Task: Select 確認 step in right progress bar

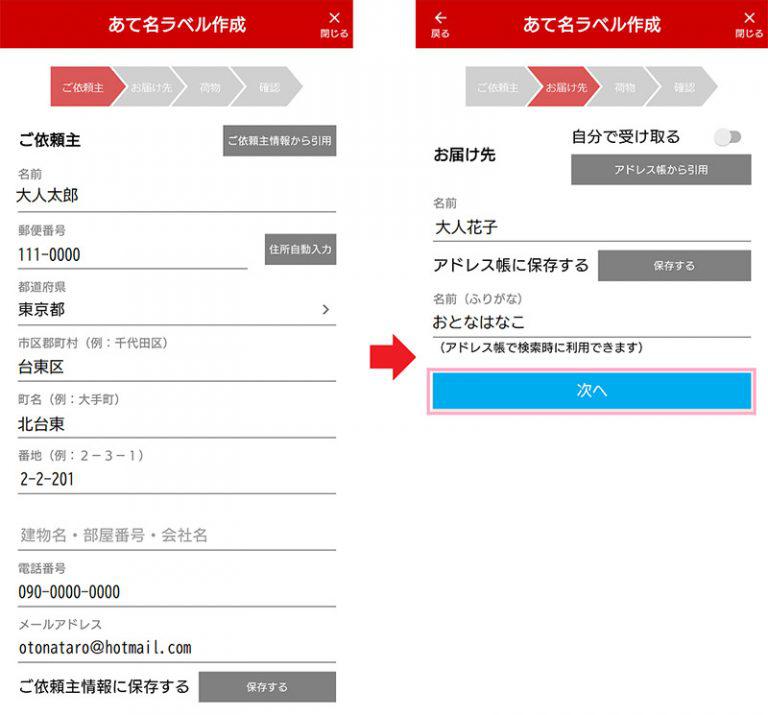Action: pyautogui.click(x=684, y=87)
